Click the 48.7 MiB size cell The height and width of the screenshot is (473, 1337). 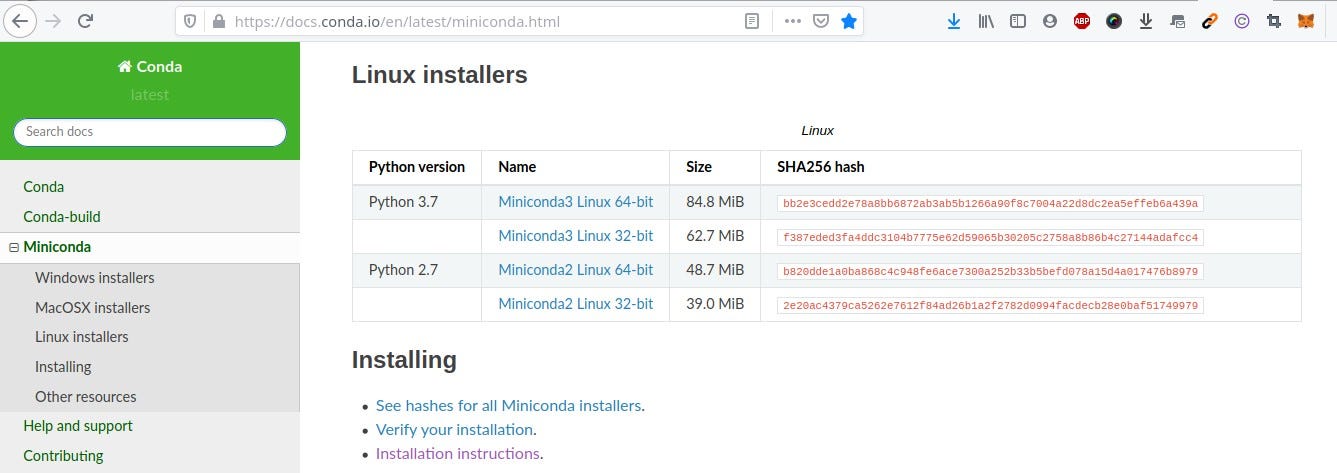click(715, 270)
